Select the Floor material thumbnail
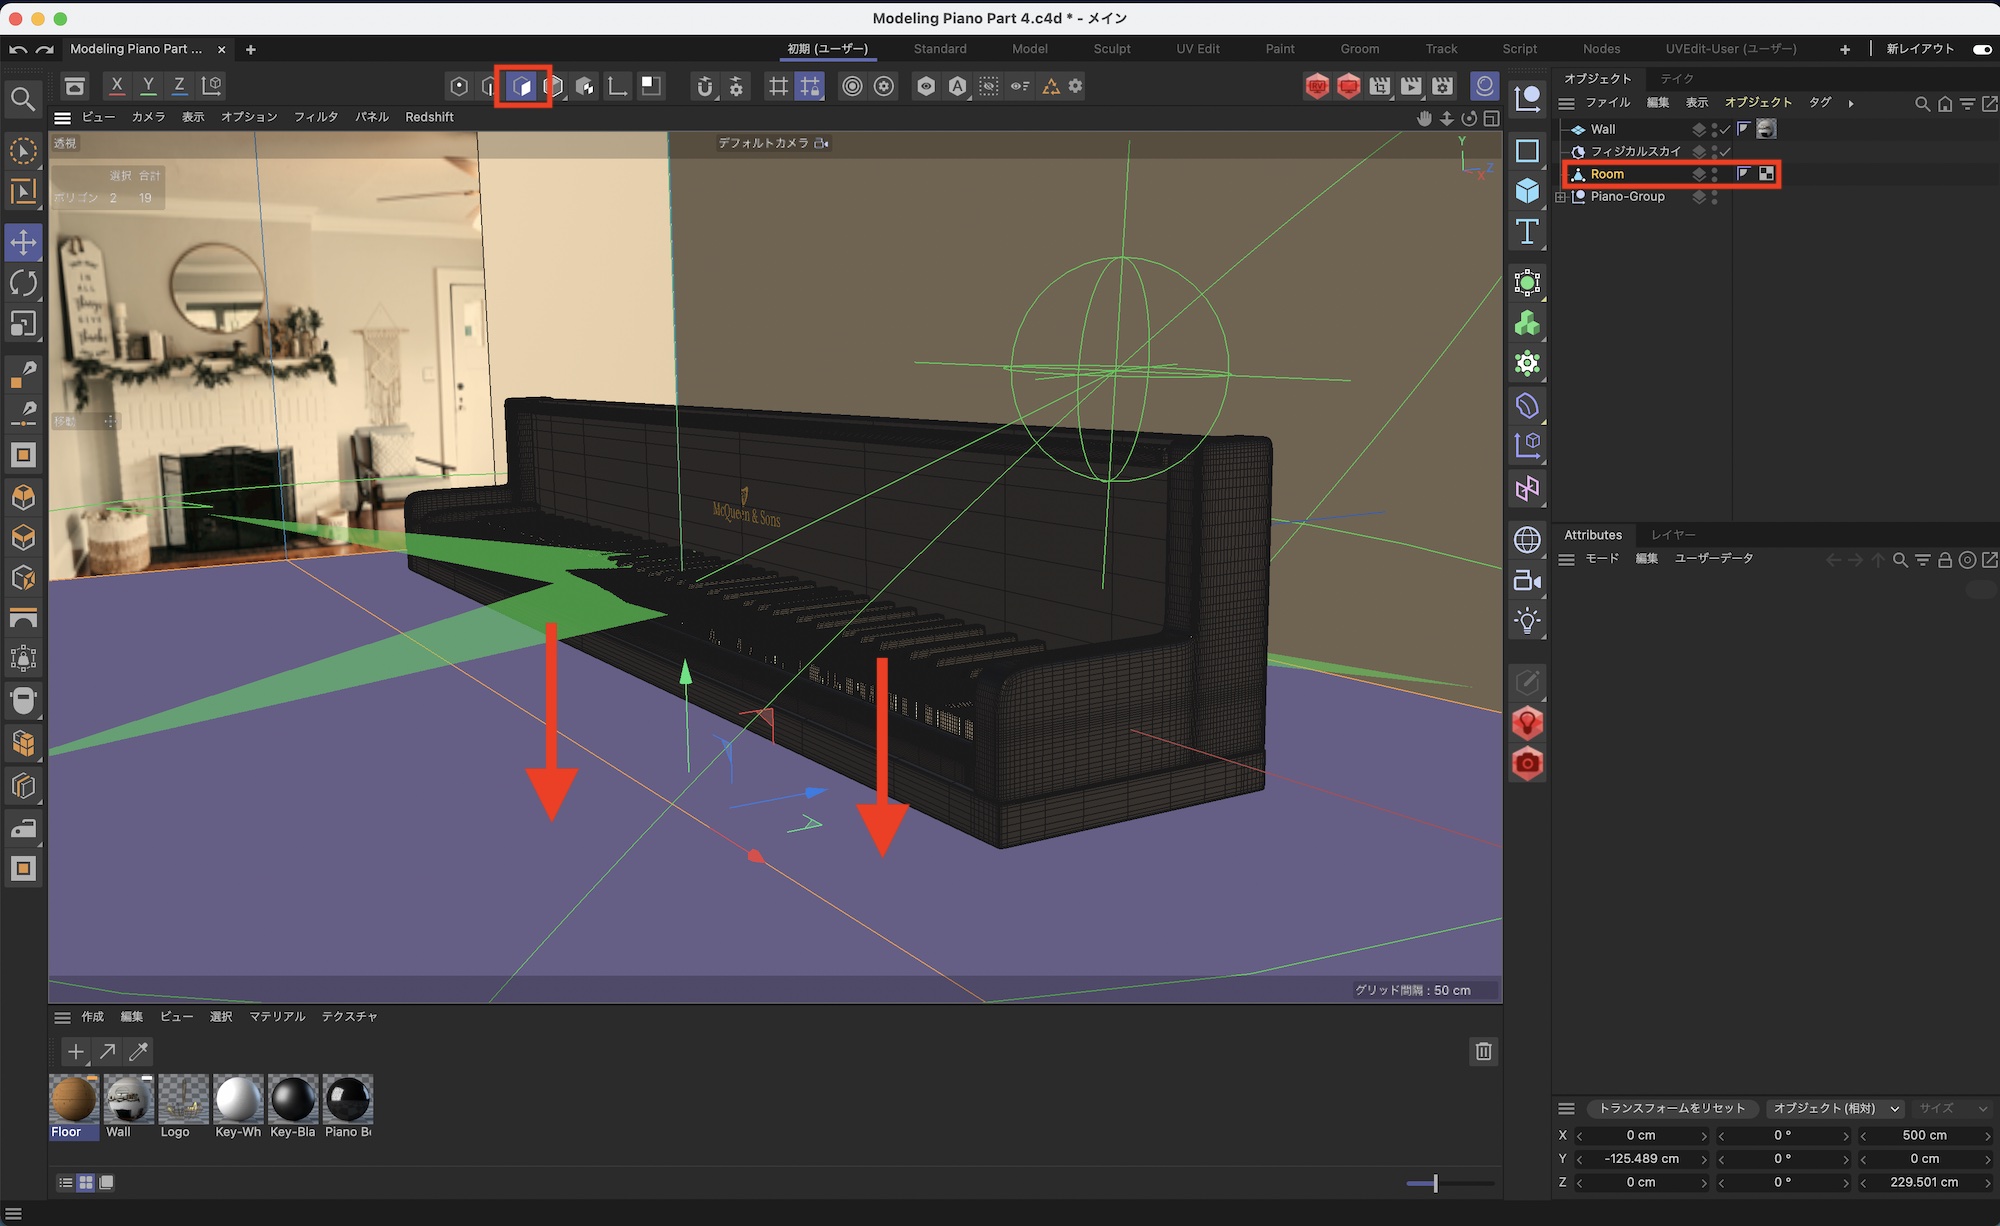This screenshot has height=1226, width=2000. 73,1100
